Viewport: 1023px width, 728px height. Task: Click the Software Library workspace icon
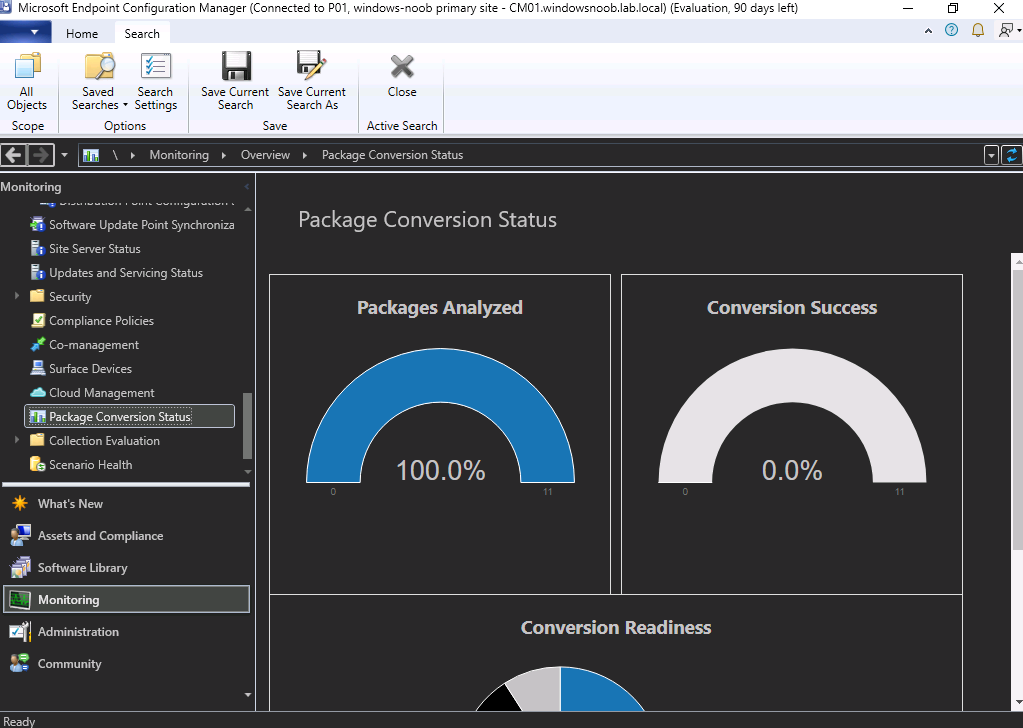click(20, 568)
